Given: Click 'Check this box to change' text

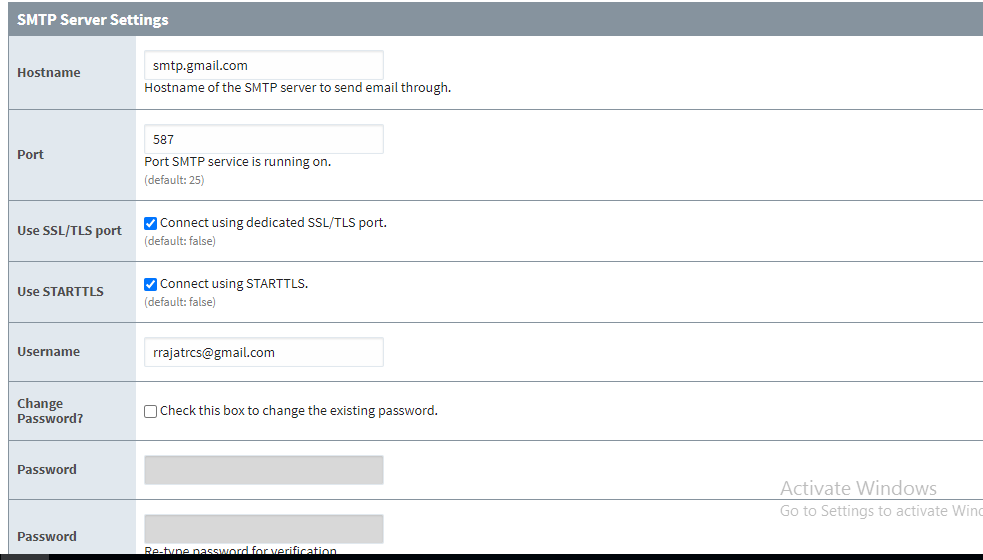Looking at the screenshot, I should pos(298,411).
